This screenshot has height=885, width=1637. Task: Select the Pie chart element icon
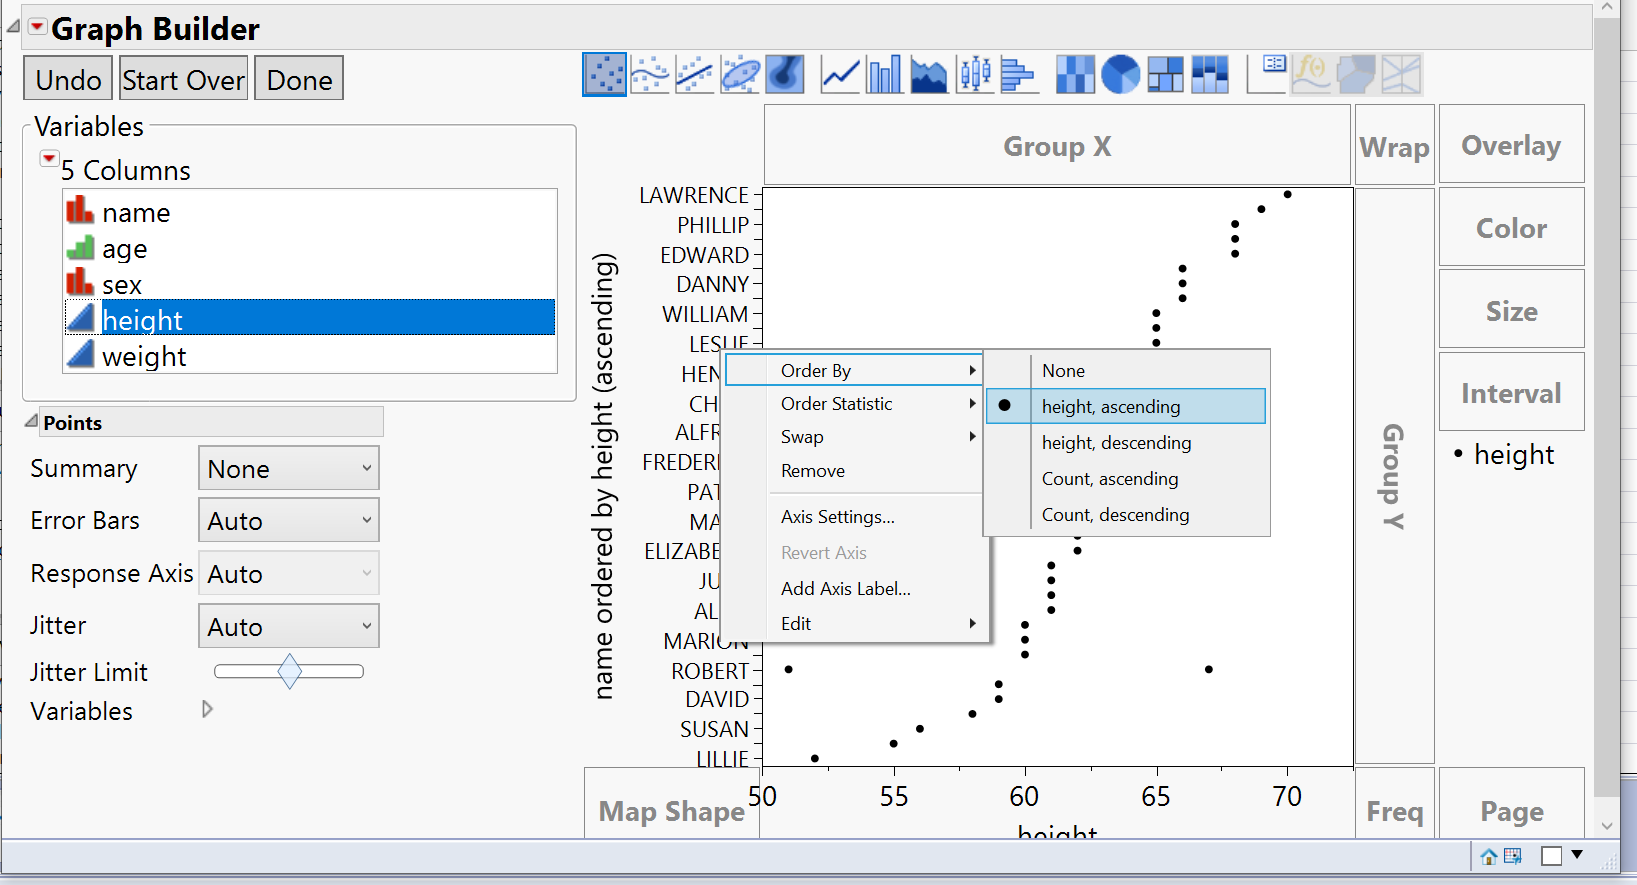click(x=1120, y=75)
